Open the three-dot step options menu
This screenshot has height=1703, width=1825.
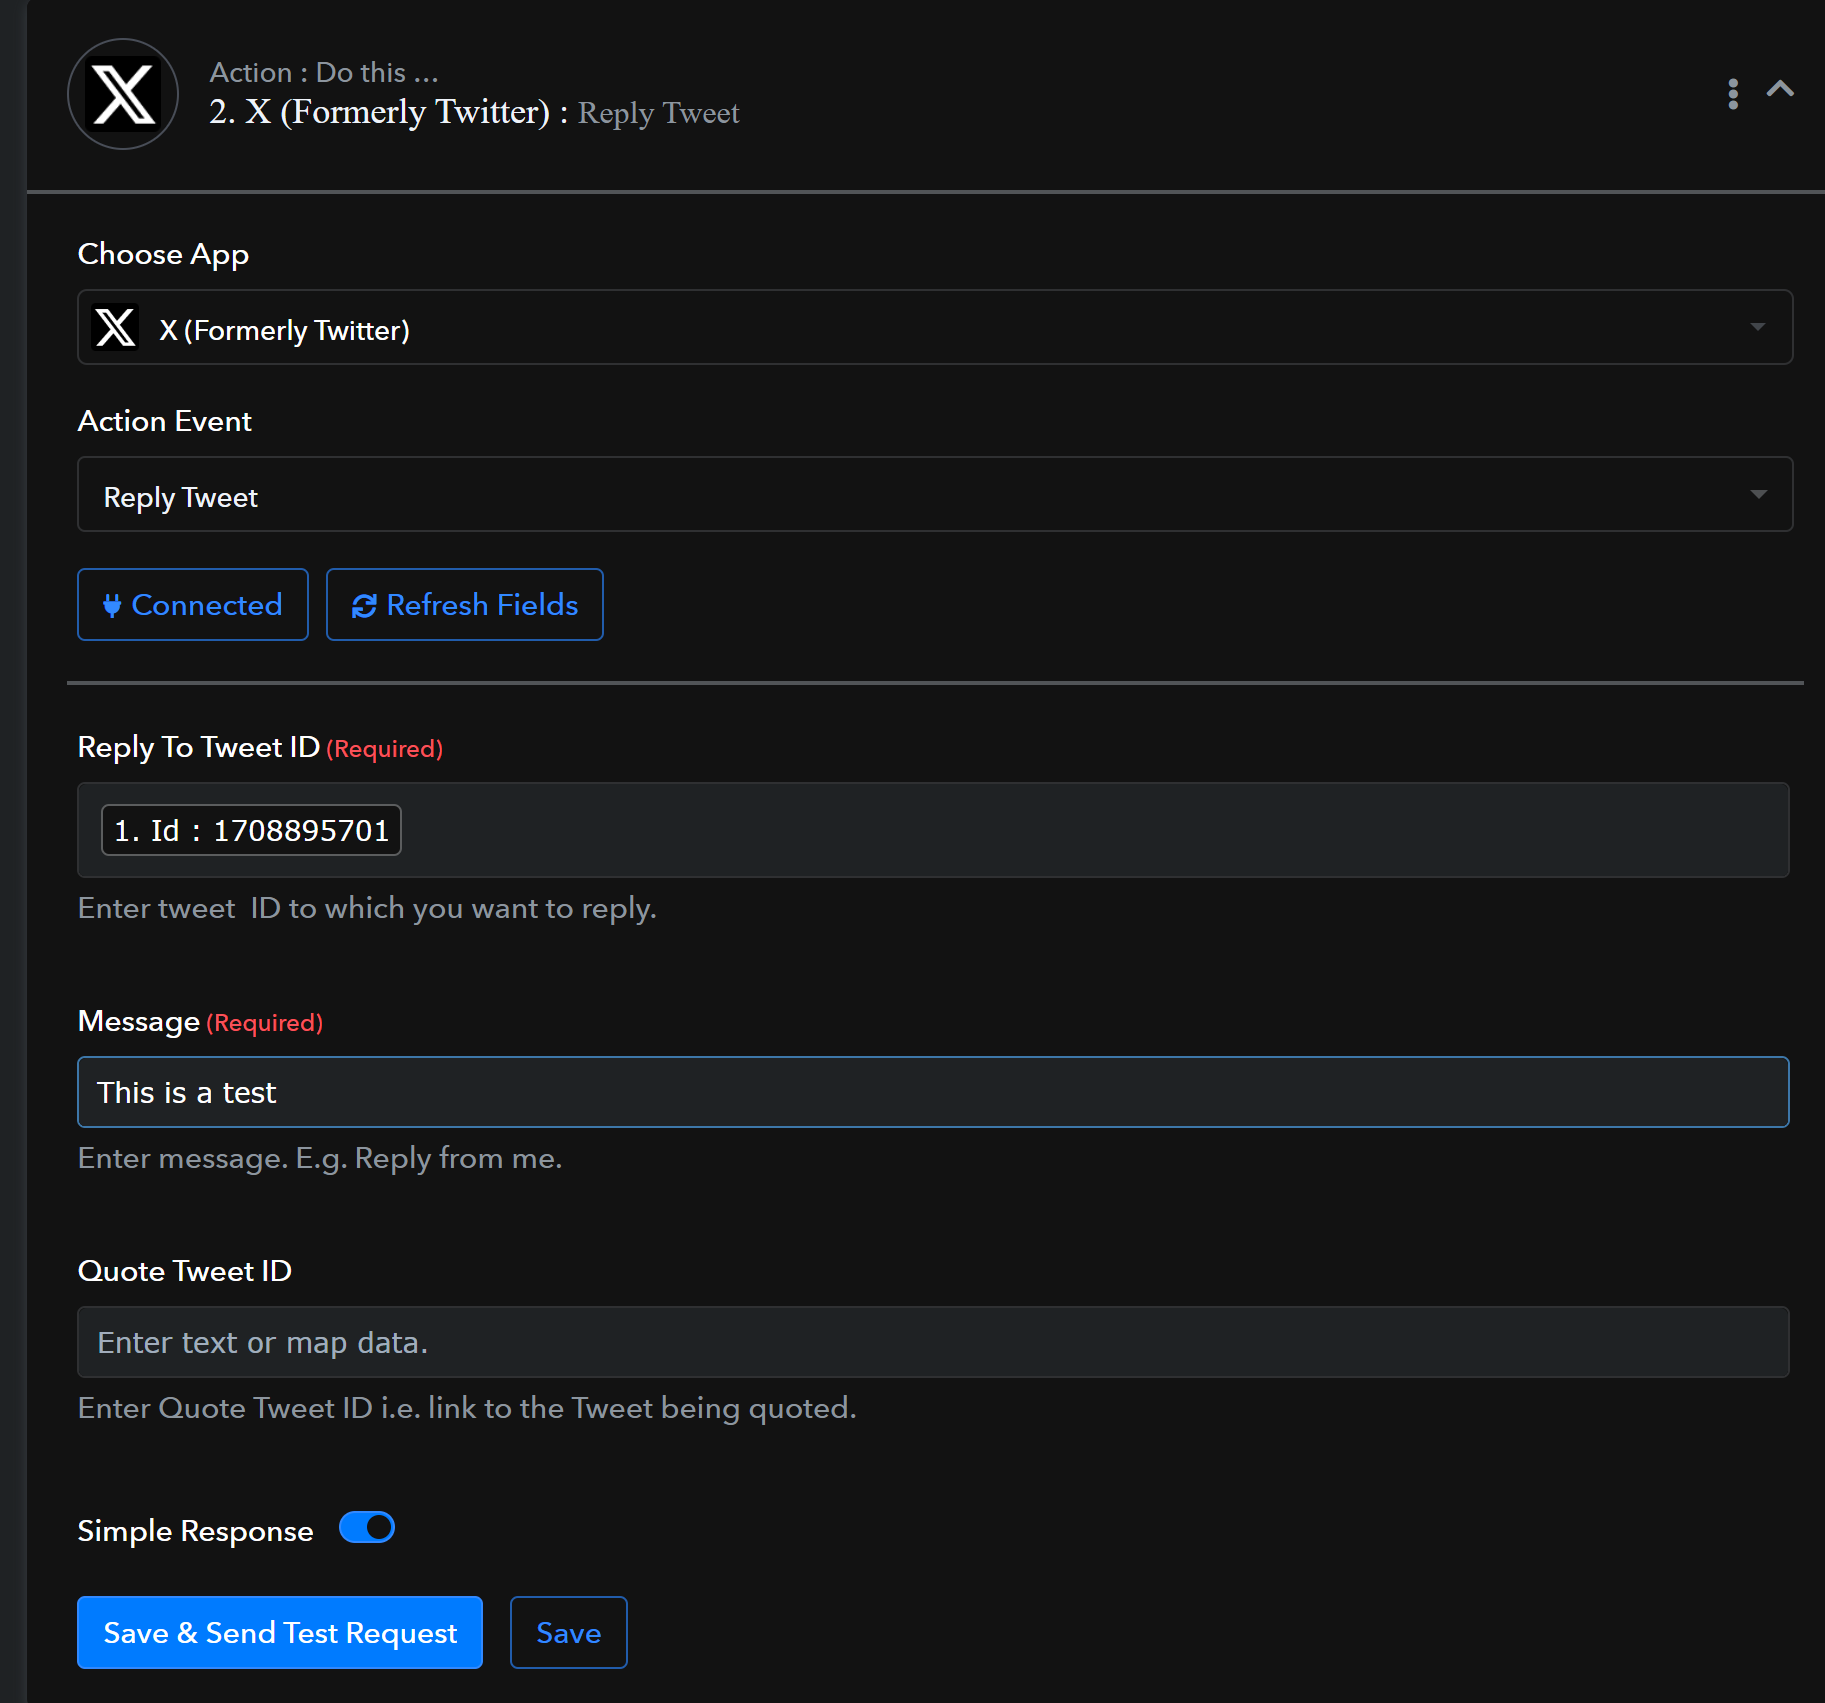[1733, 94]
